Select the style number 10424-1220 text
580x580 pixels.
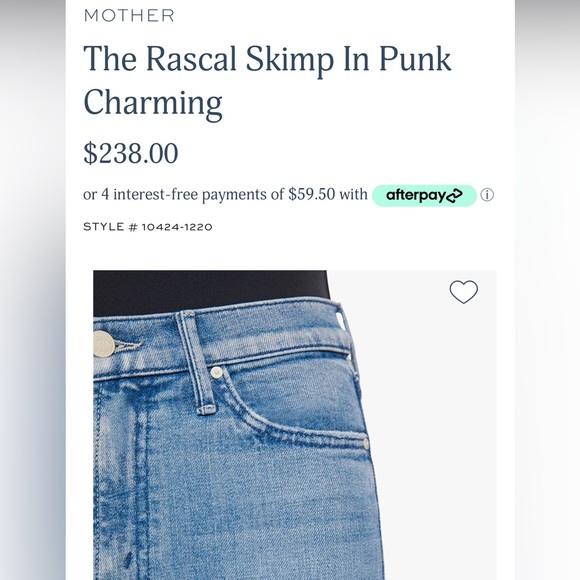(x=177, y=227)
